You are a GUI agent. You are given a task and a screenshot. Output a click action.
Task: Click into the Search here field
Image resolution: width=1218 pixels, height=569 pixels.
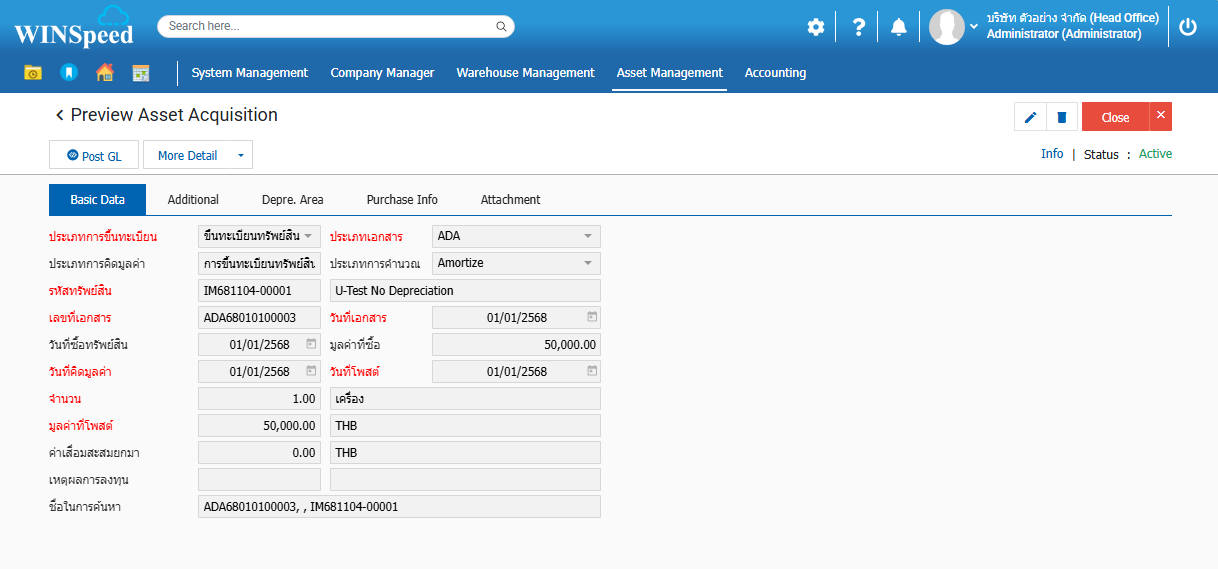330,26
